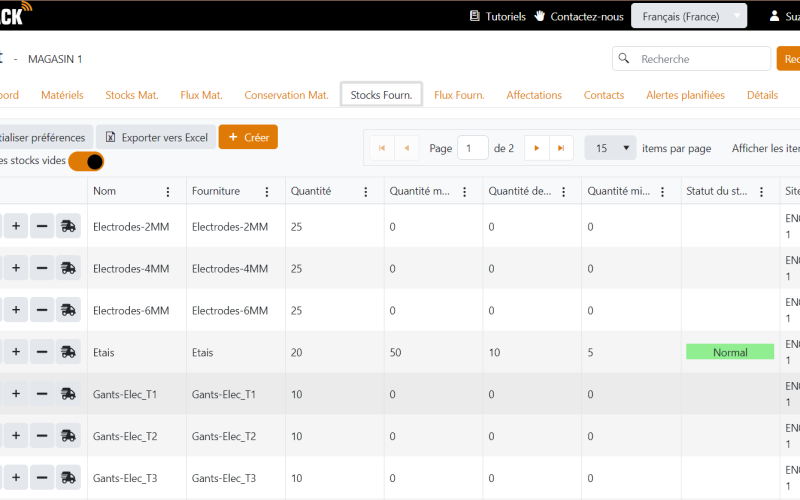
Task: Go to next page arrow
Action: coord(537,148)
